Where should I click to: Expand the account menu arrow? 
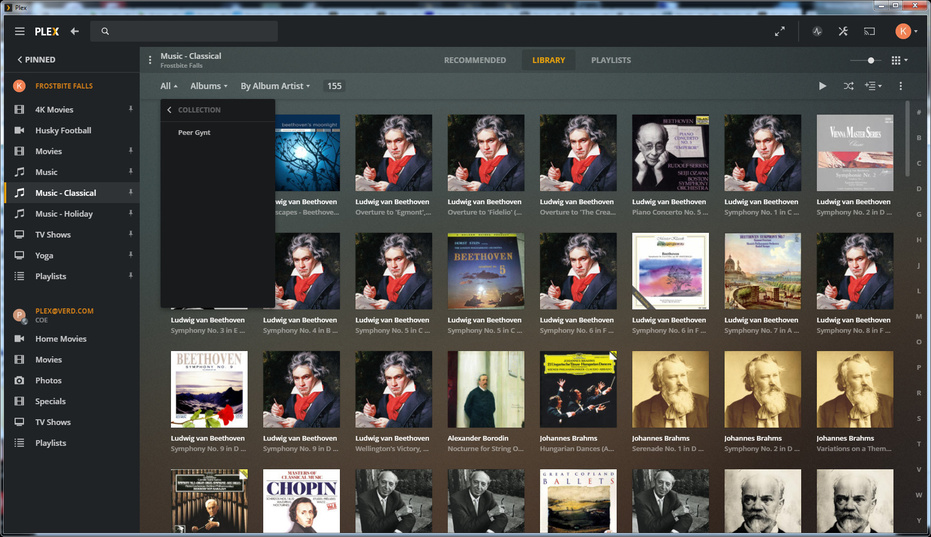click(x=916, y=31)
